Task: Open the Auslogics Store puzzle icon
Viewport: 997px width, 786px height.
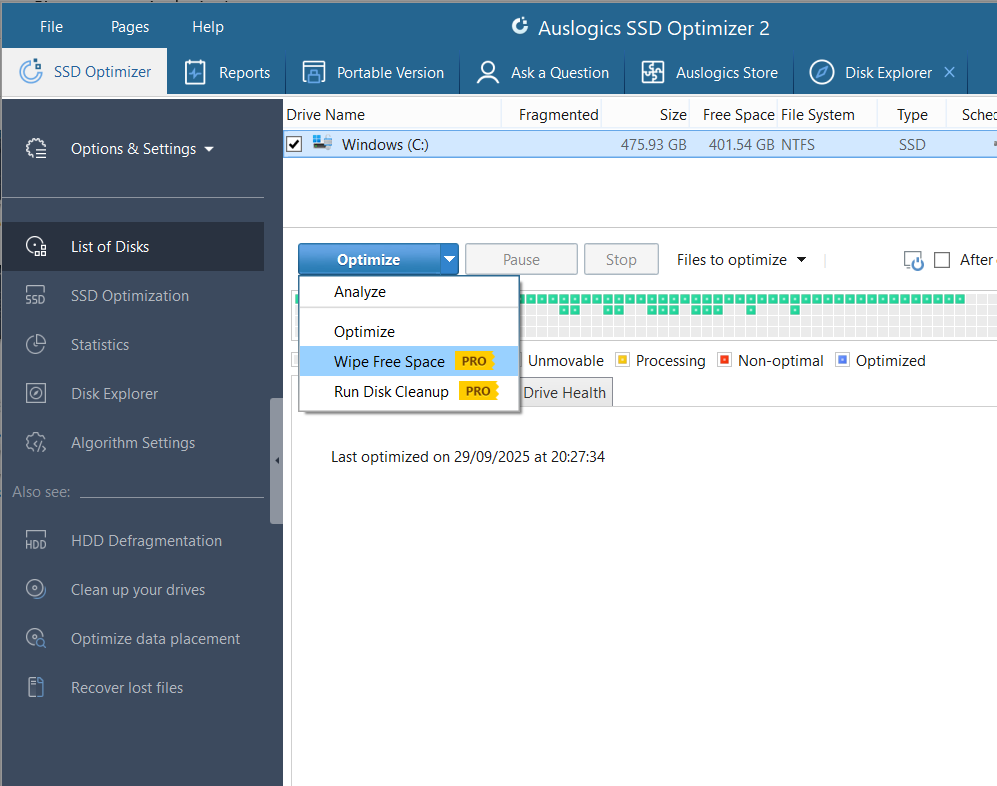Action: tap(653, 73)
